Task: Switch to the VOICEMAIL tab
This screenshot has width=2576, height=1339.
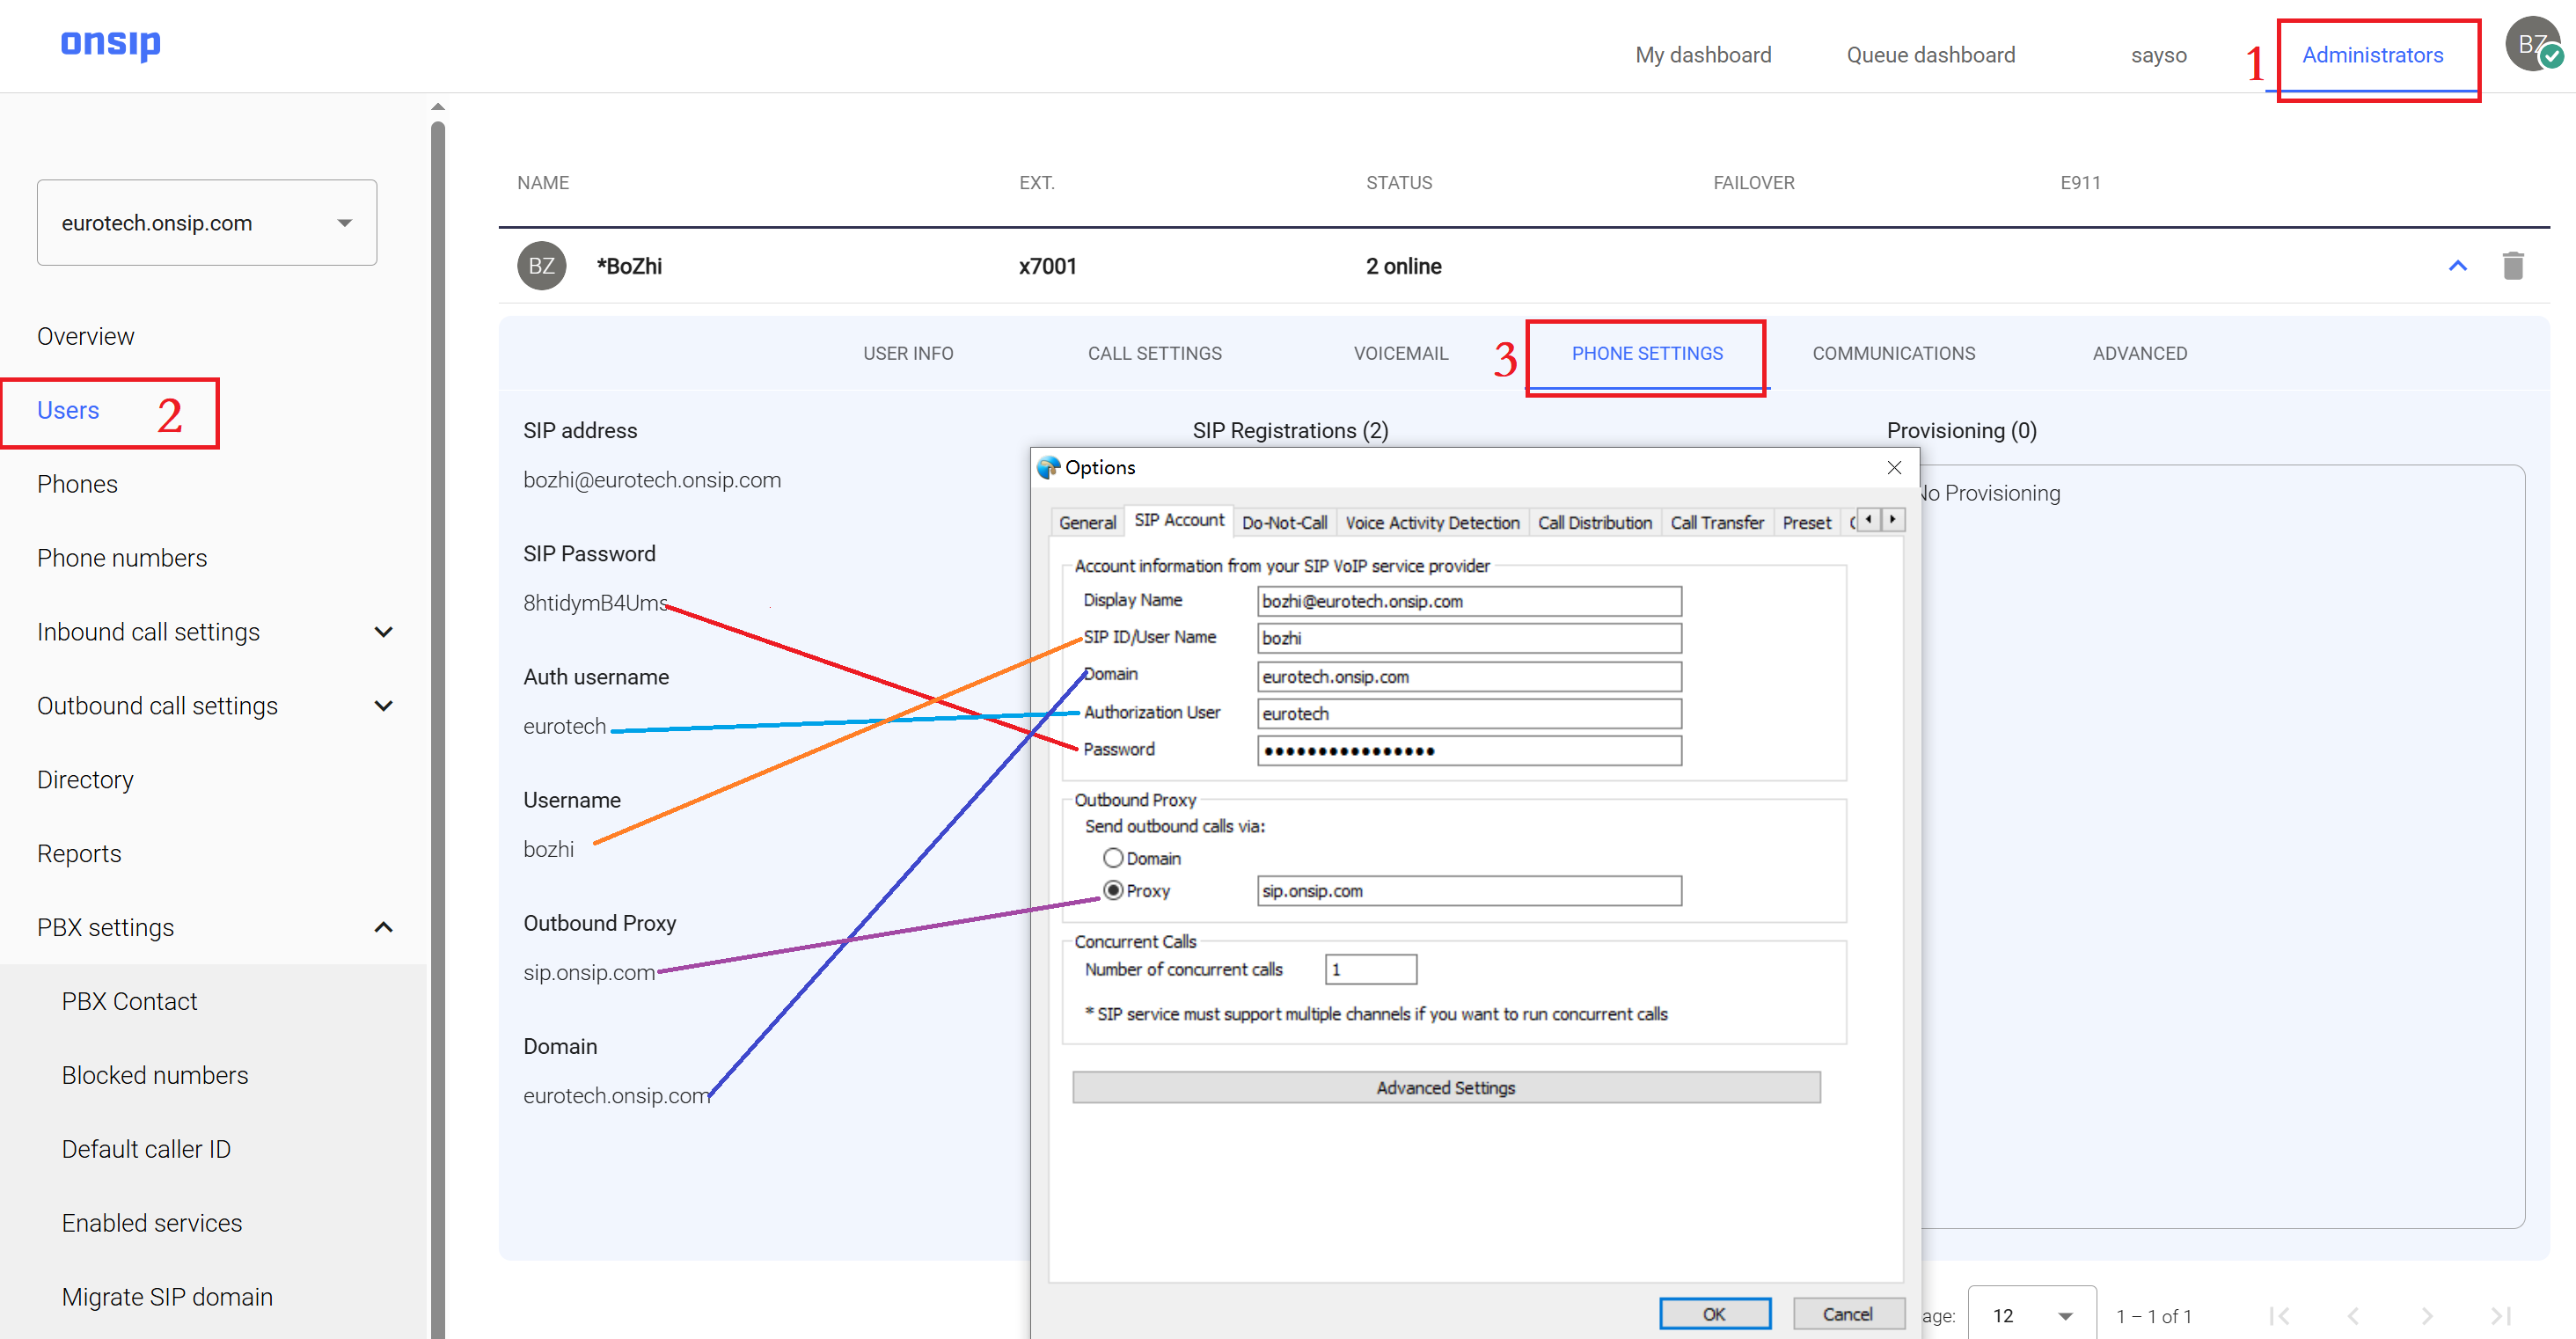Action: [x=1400, y=353]
